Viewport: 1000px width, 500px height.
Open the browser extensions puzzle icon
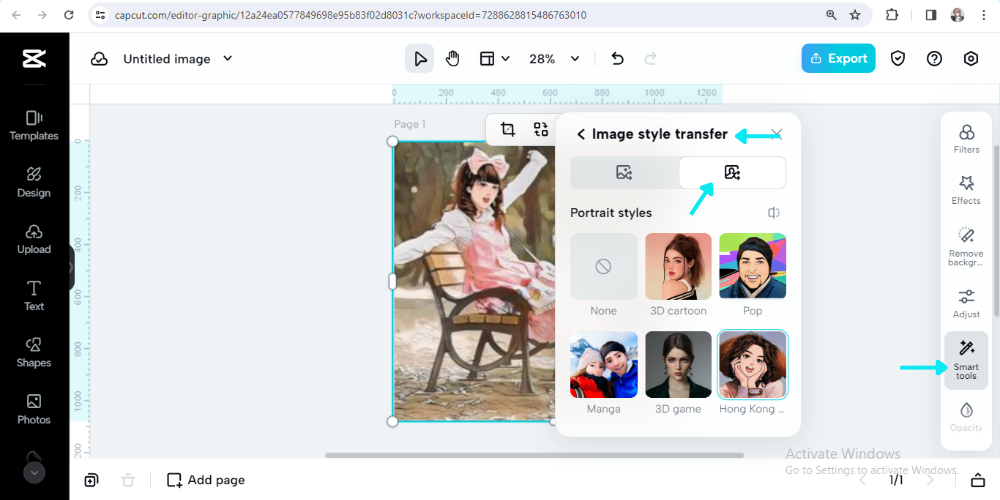(892, 15)
